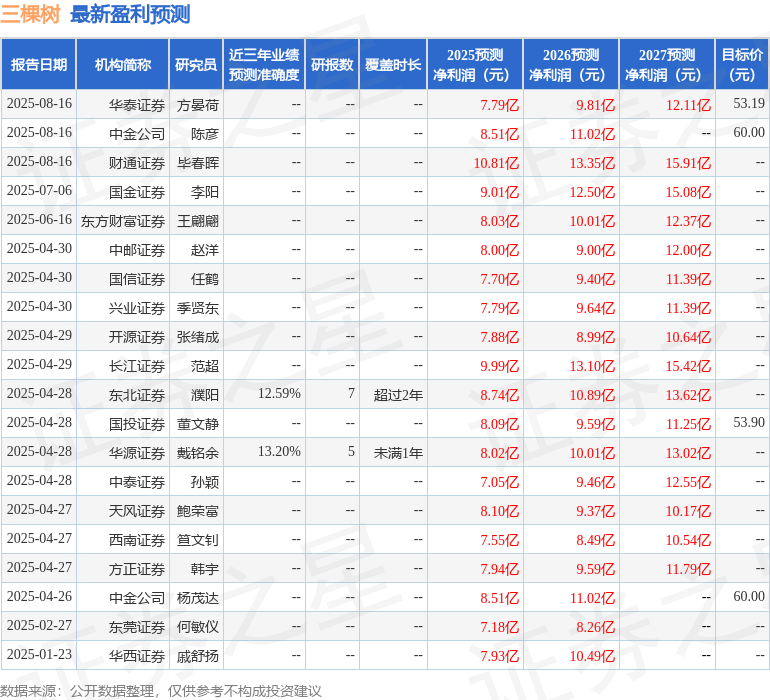Select researcher 任鹤
Image resolution: width=770 pixels, height=700 pixels.
pyautogui.click(x=205, y=279)
